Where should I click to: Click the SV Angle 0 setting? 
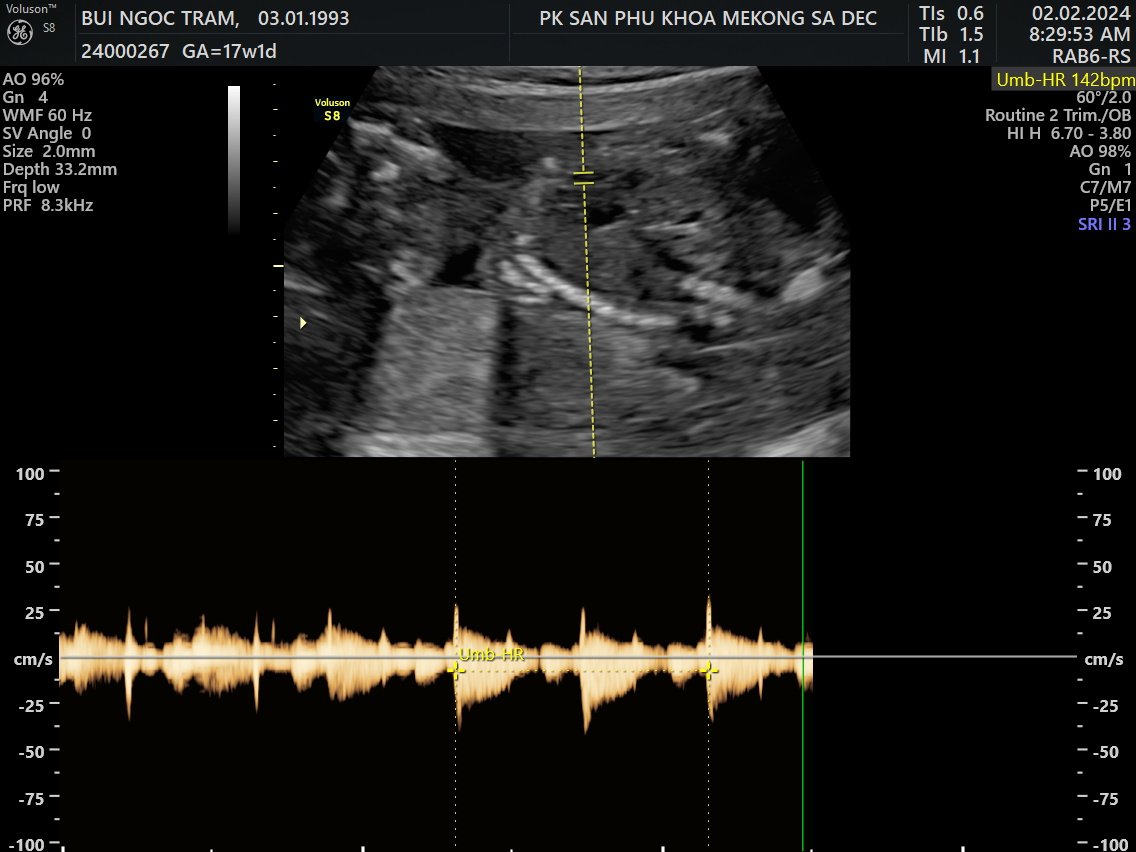(x=47, y=133)
